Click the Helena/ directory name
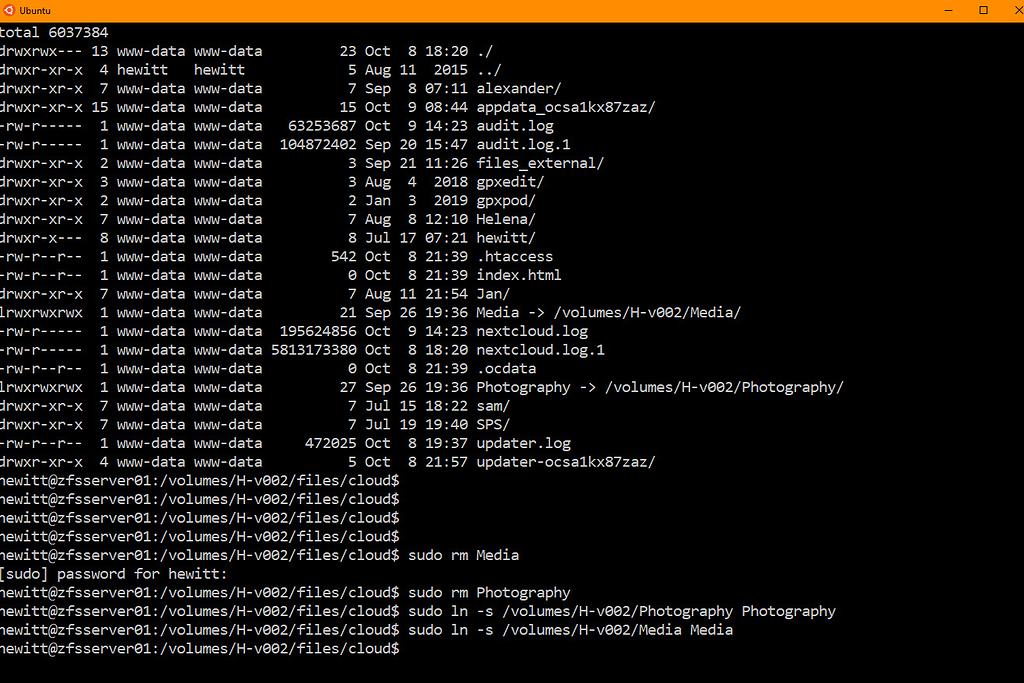Viewport: 1024px width, 683px height. tap(506, 219)
